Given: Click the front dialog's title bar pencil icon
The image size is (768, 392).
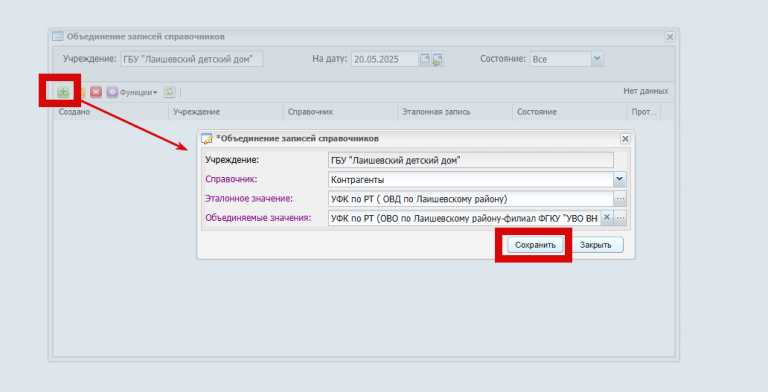Looking at the screenshot, I should [x=207, y=139].
